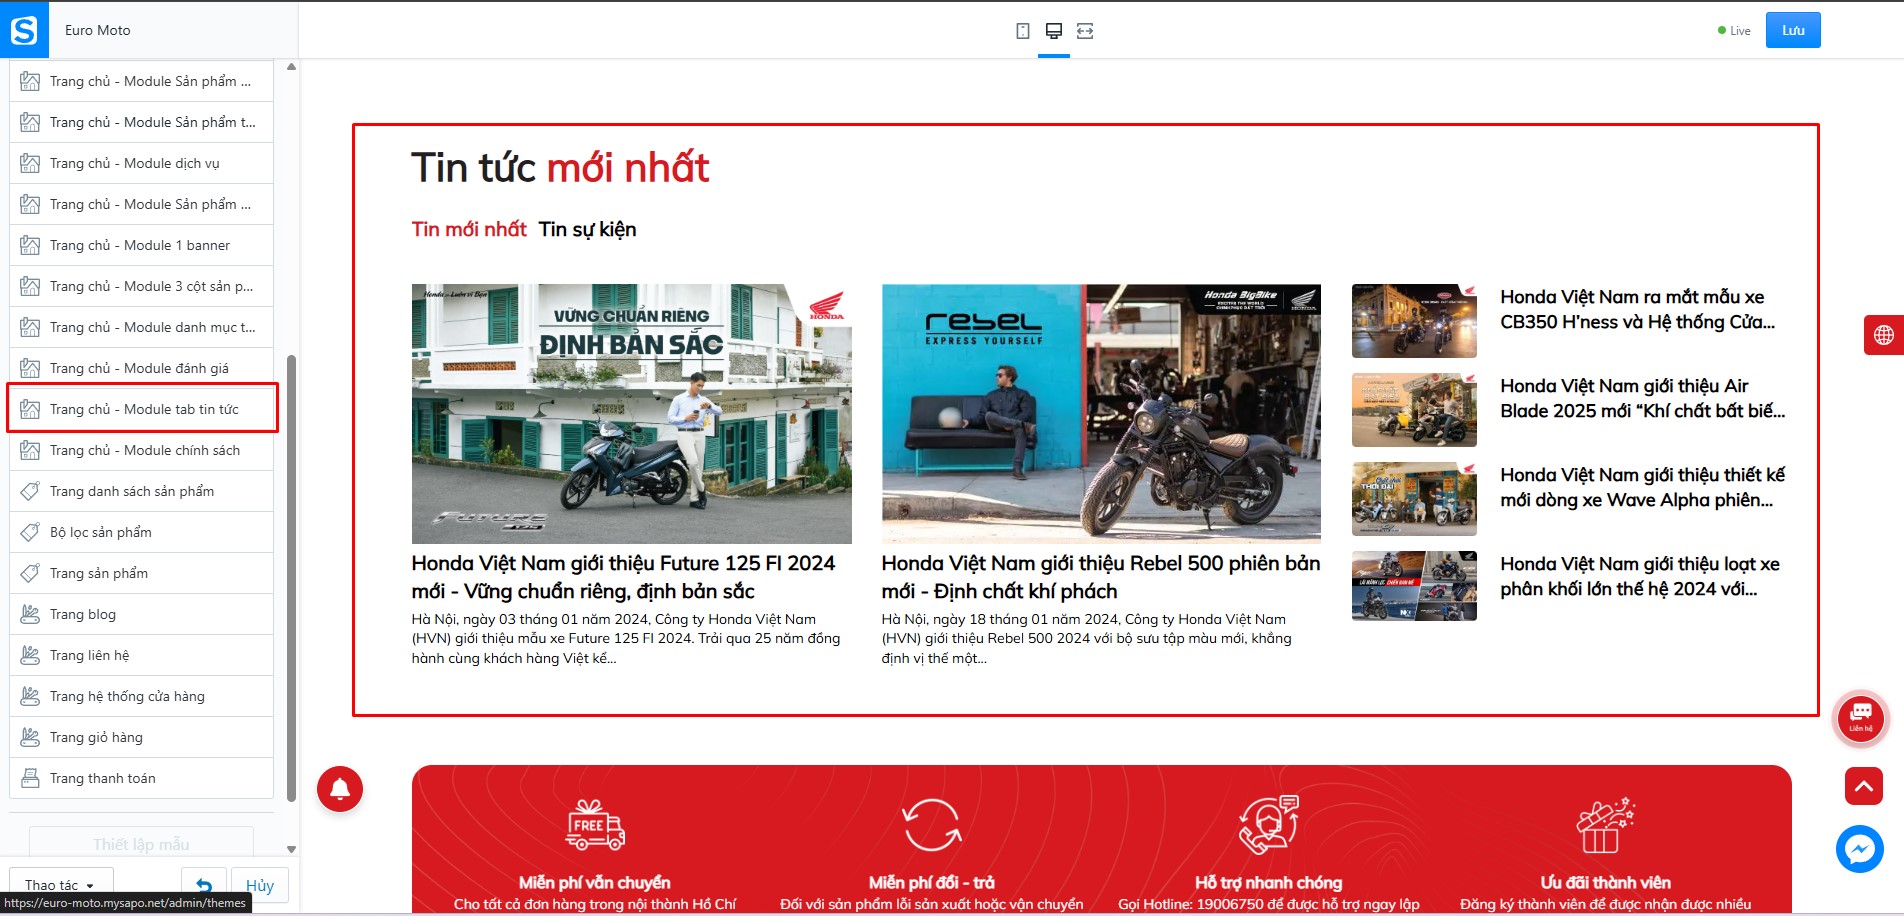Click the Ưu đãi thành viên label
Image resolution: width=1904 pixels, height=916 pixels.
pos(1606,883)
